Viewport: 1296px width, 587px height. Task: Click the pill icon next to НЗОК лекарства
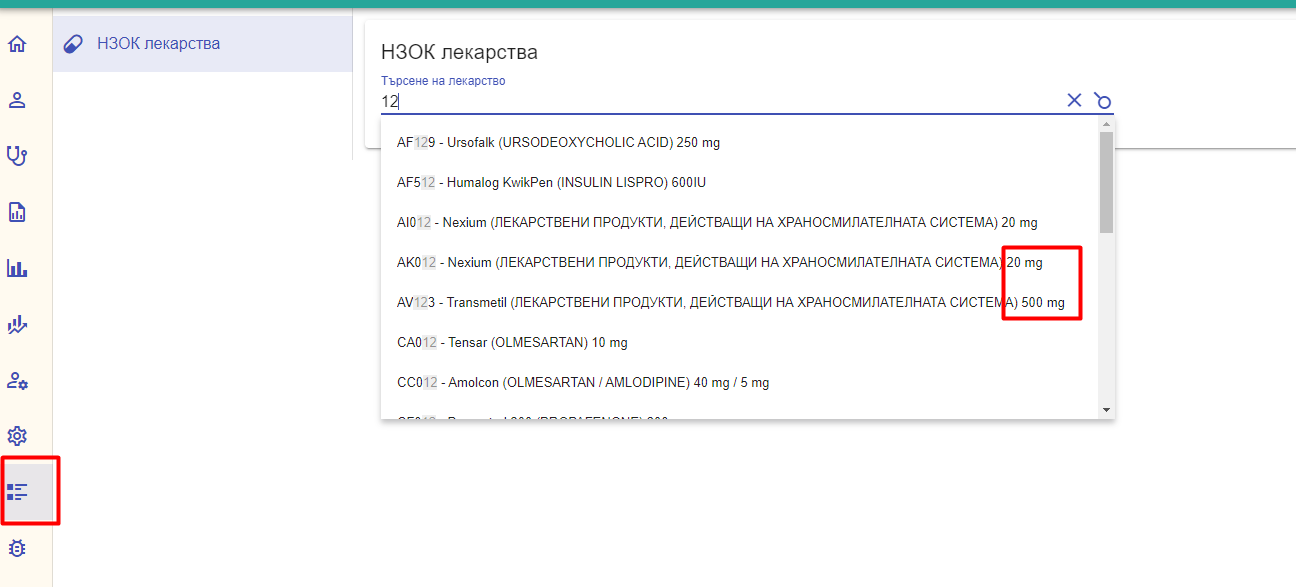point(73,44)
